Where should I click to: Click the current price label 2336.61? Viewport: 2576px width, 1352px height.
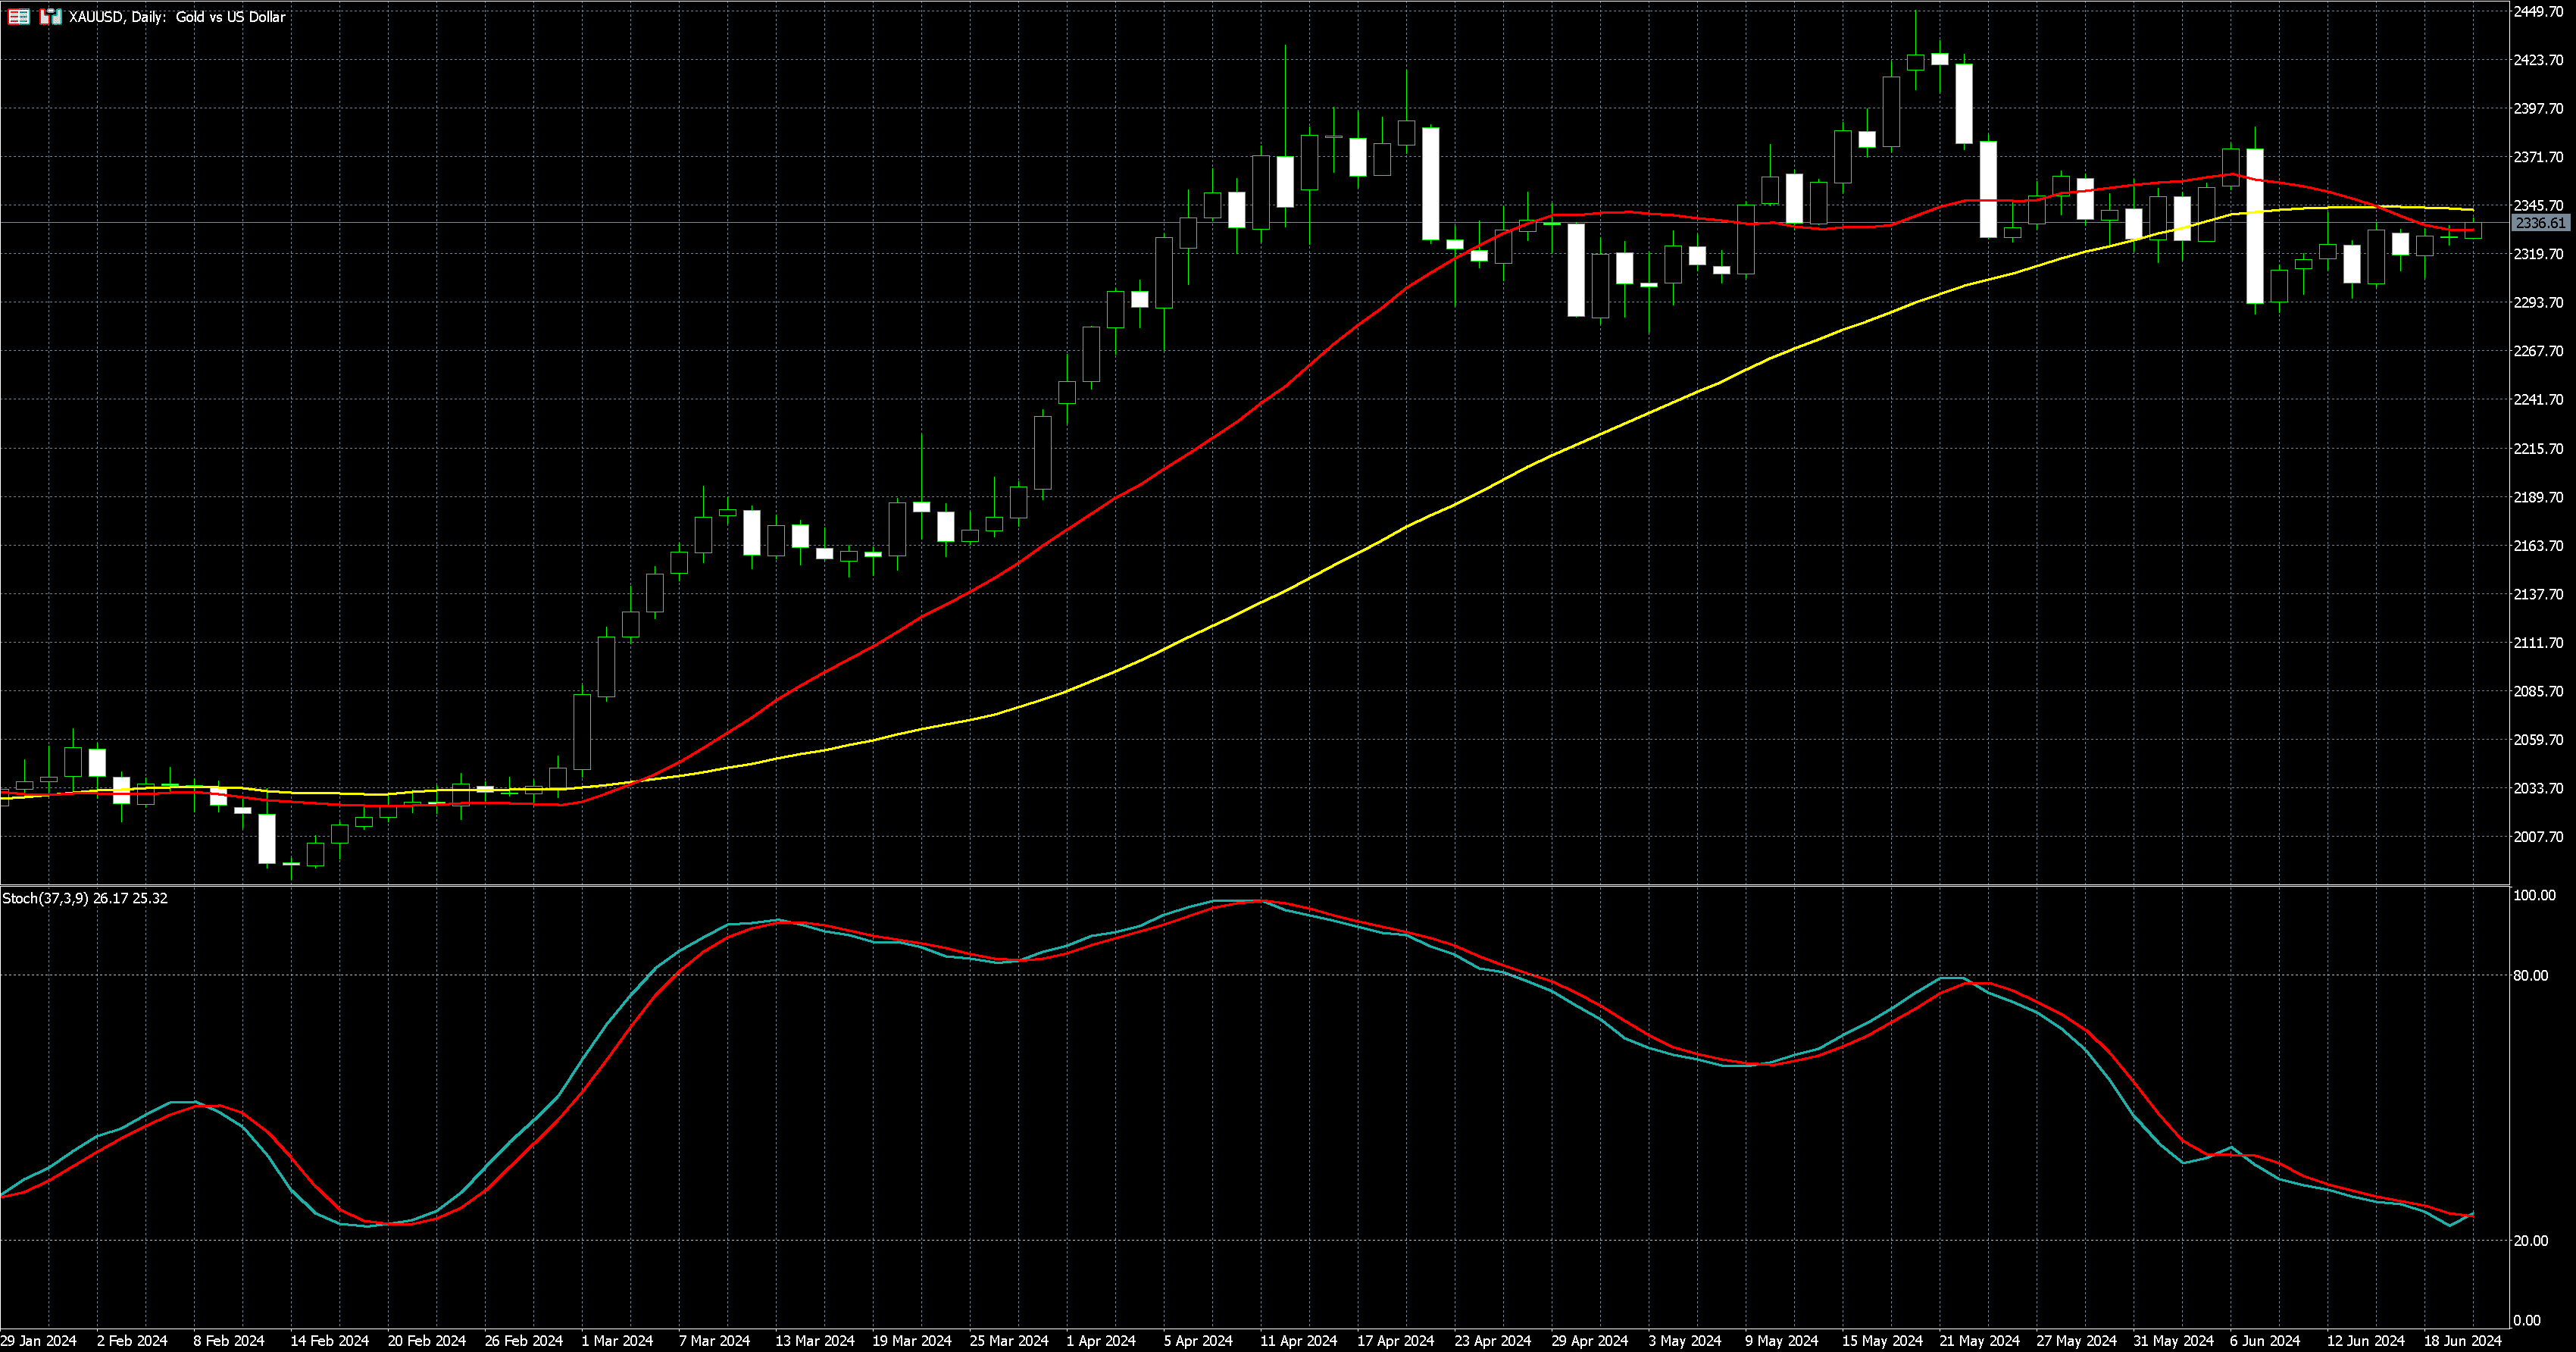click(x=2540, y=223)
